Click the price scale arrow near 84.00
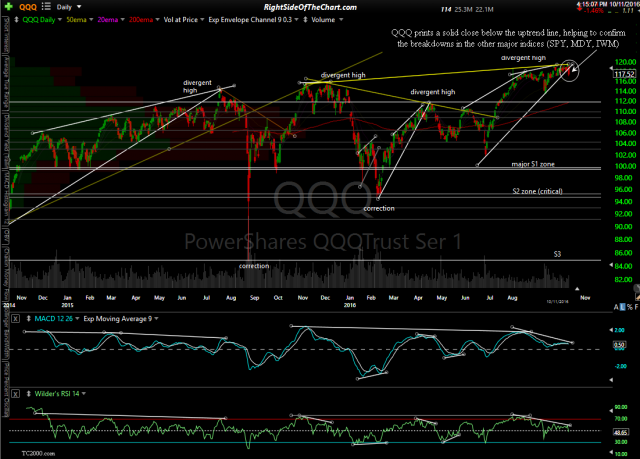Viewport: 640px width, 459px height. point(611,266)
